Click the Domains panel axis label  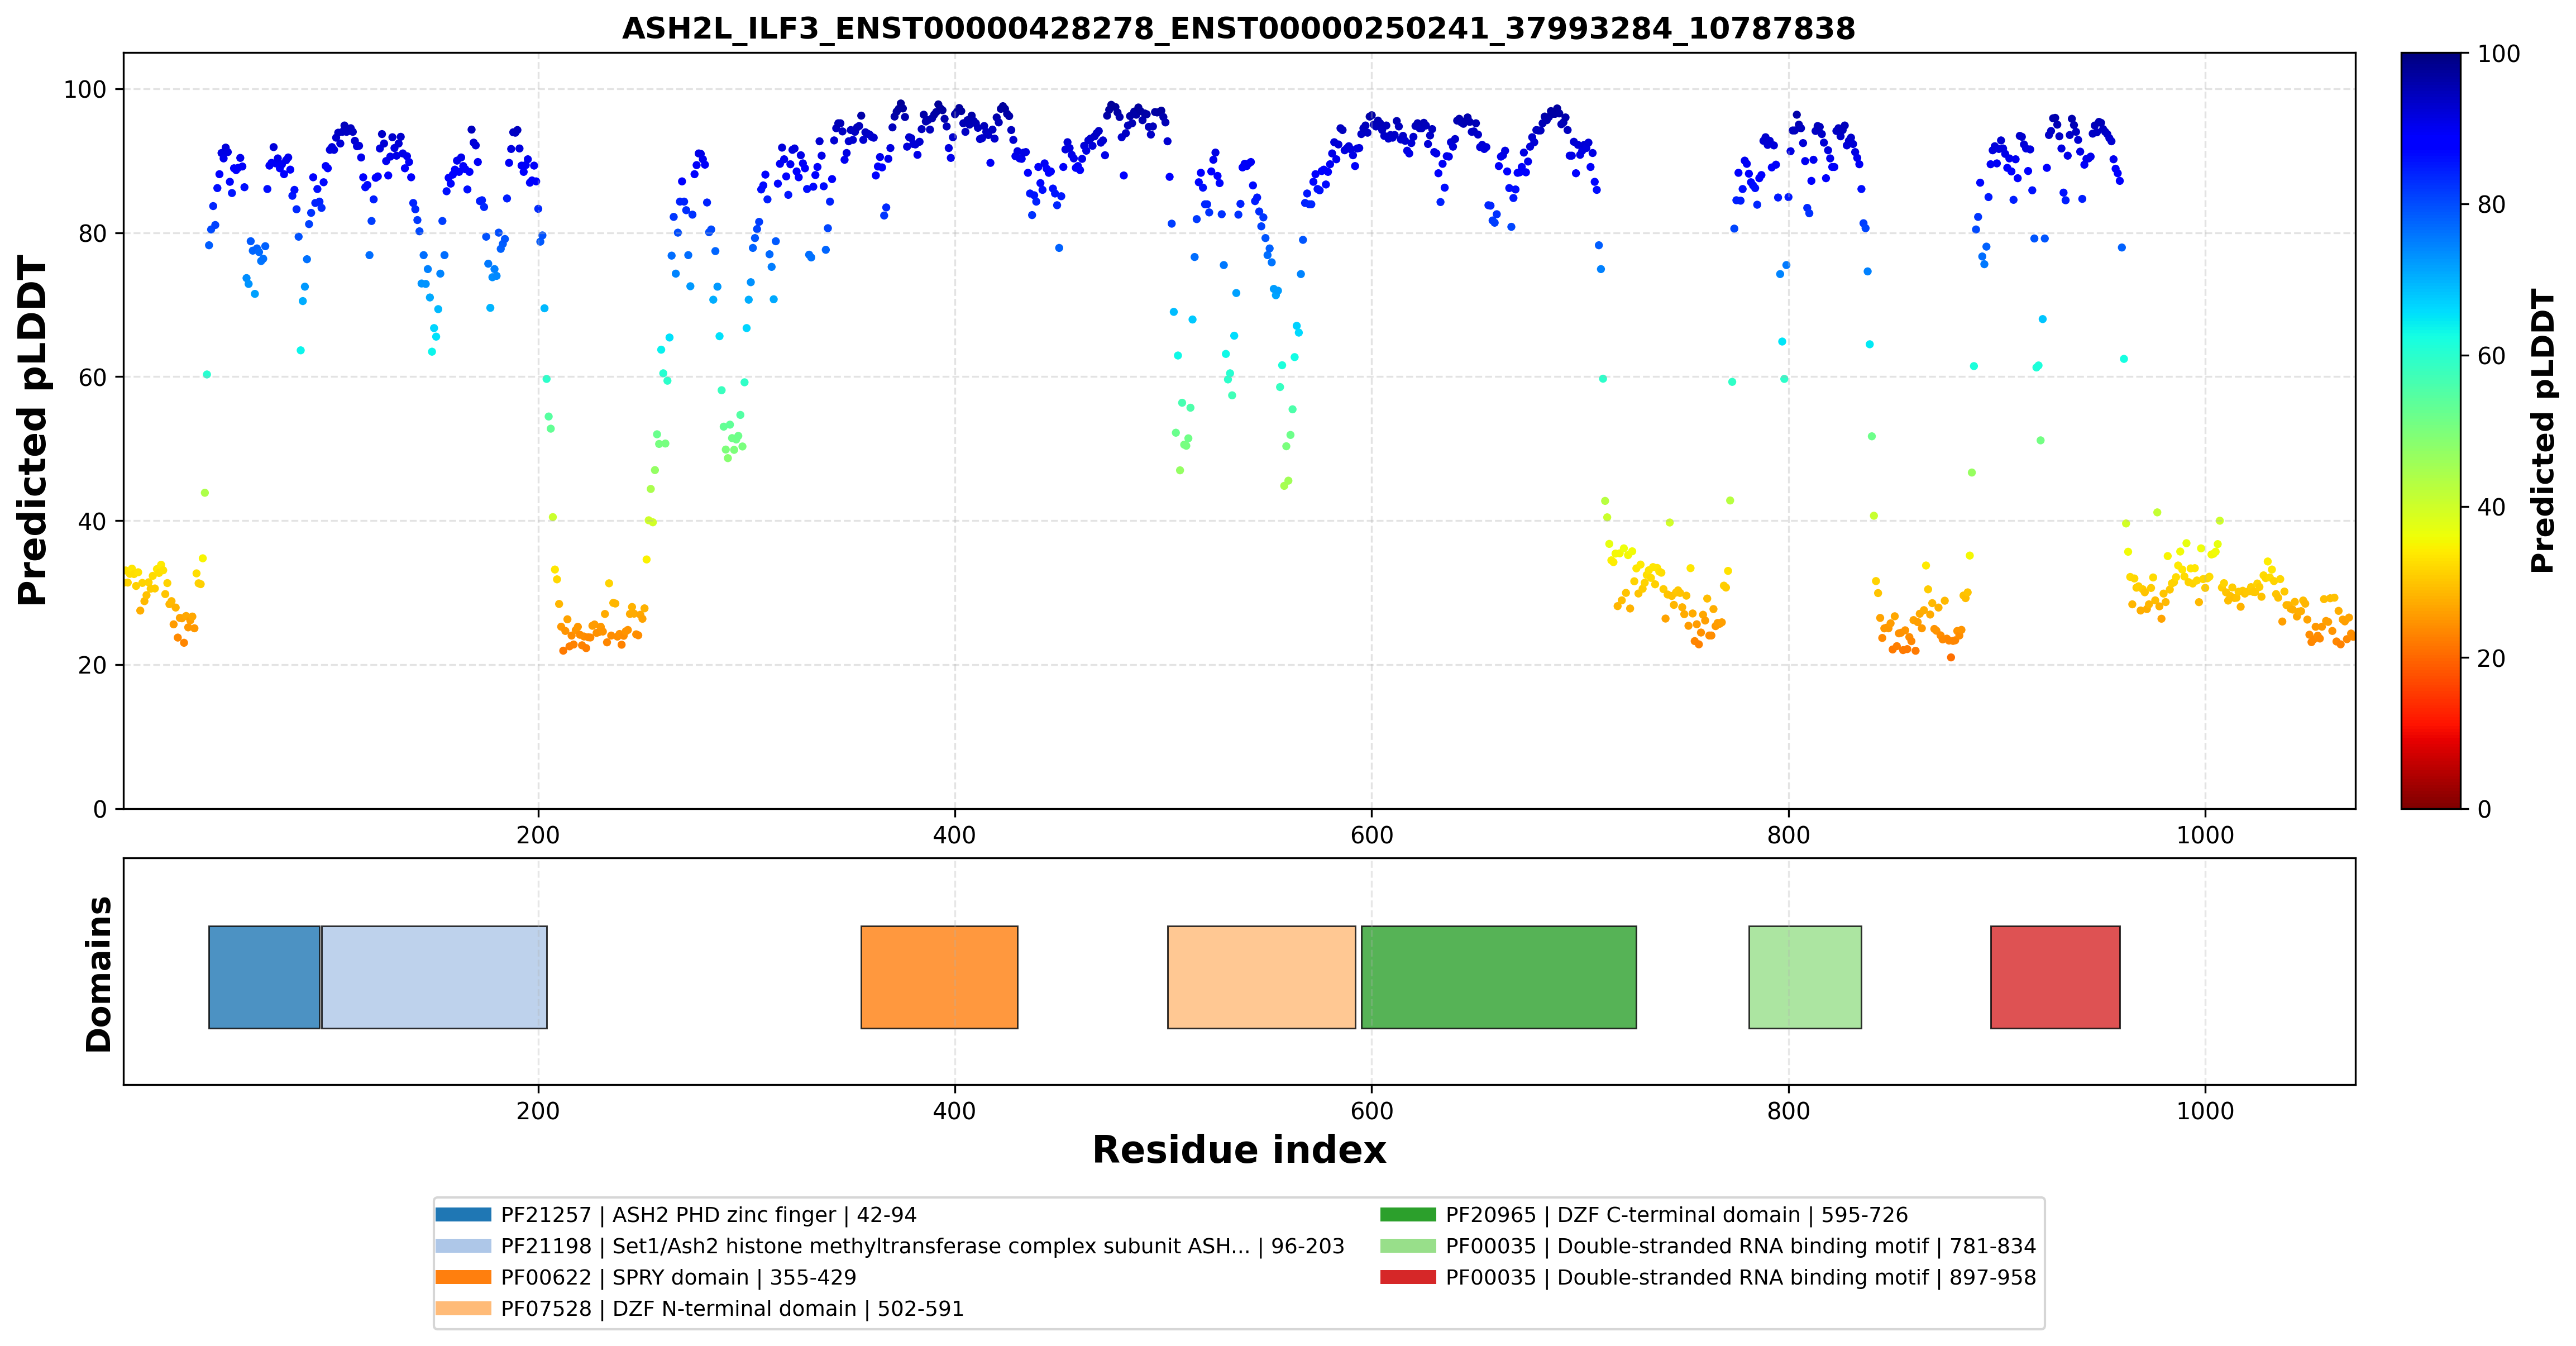[x=99, y=974]
